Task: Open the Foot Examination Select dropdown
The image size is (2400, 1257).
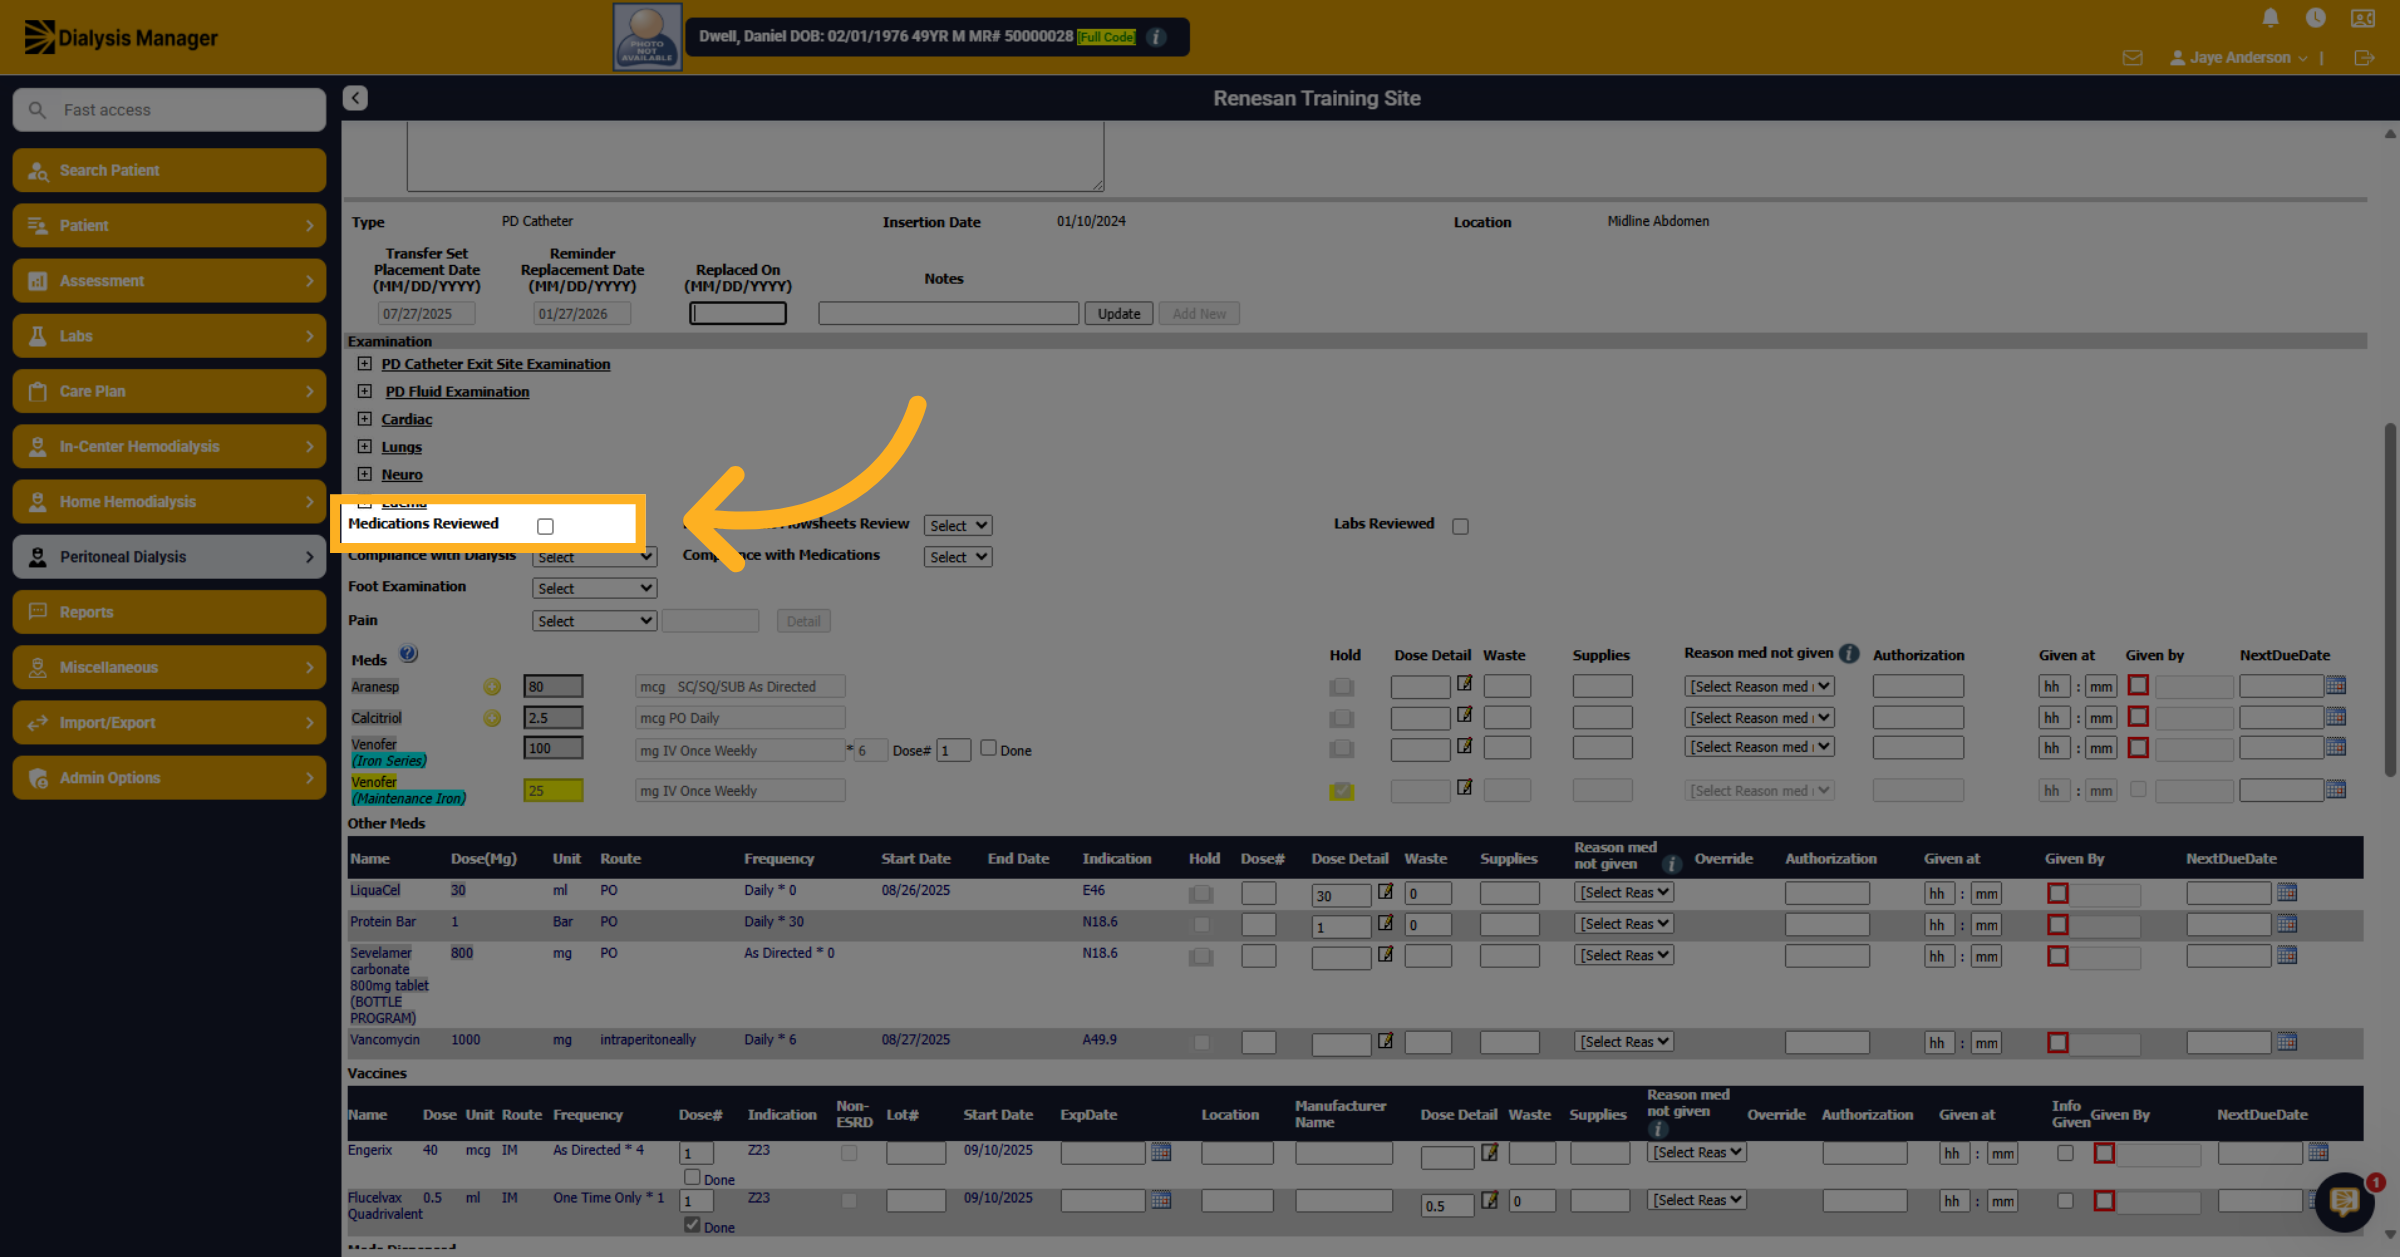Action: [x=594, y=589]
